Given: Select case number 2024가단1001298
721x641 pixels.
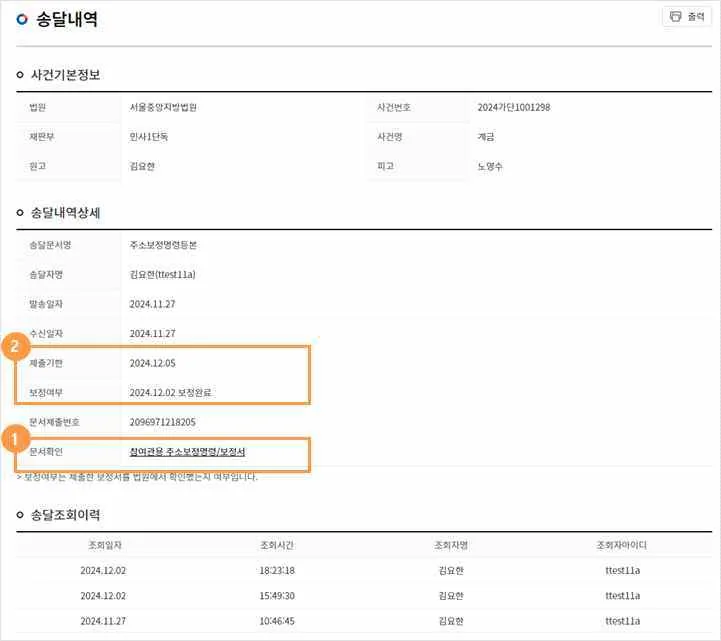Looking at the screenshot, I should 514,107.
